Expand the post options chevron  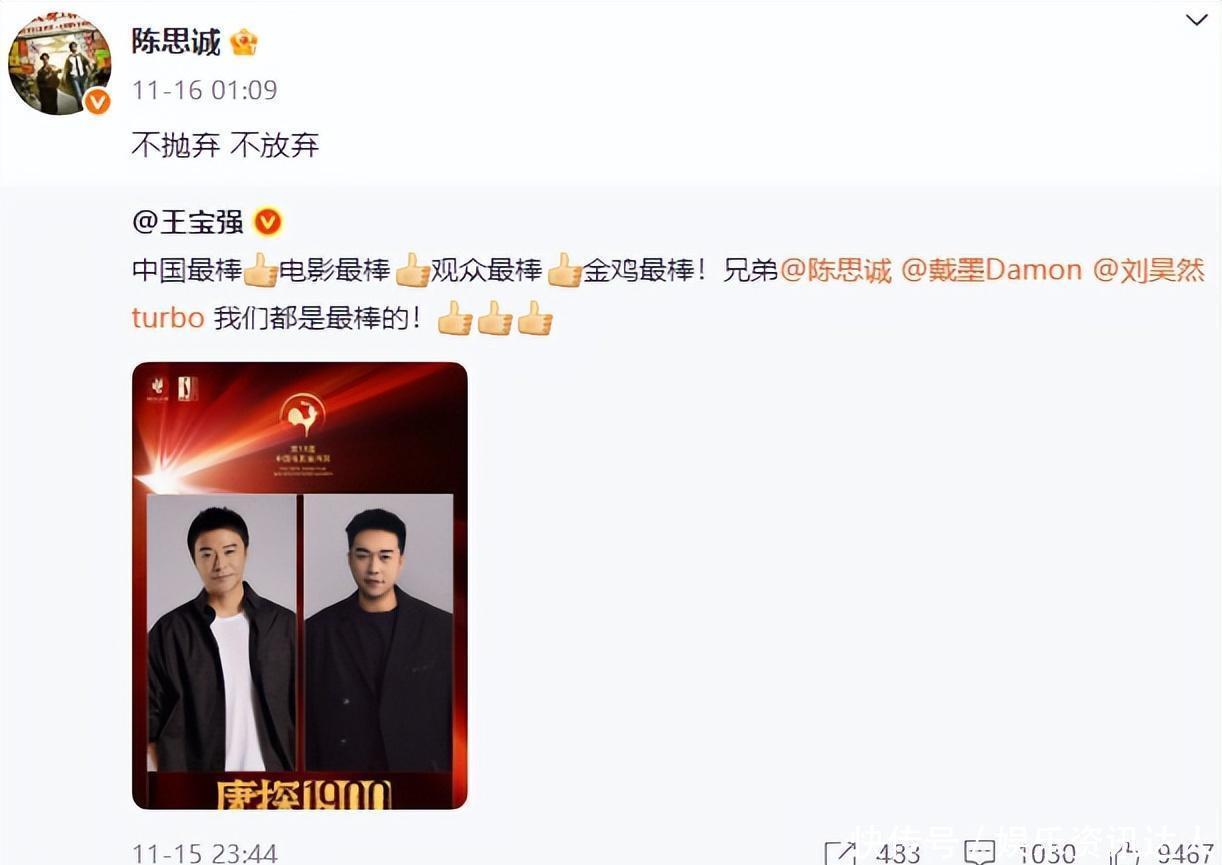tap(1196, 19)
